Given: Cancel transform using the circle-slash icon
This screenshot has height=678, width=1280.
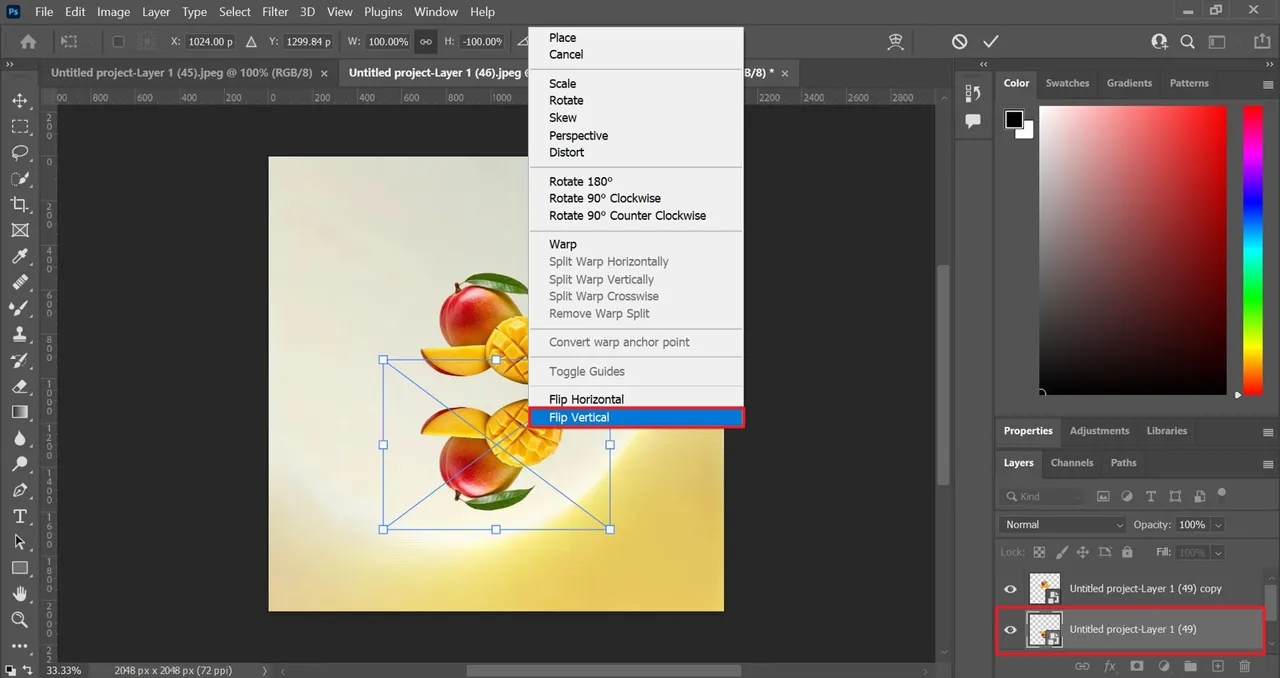Looking at the screenshot, I should pyautogui.click(x=959, y=42).
